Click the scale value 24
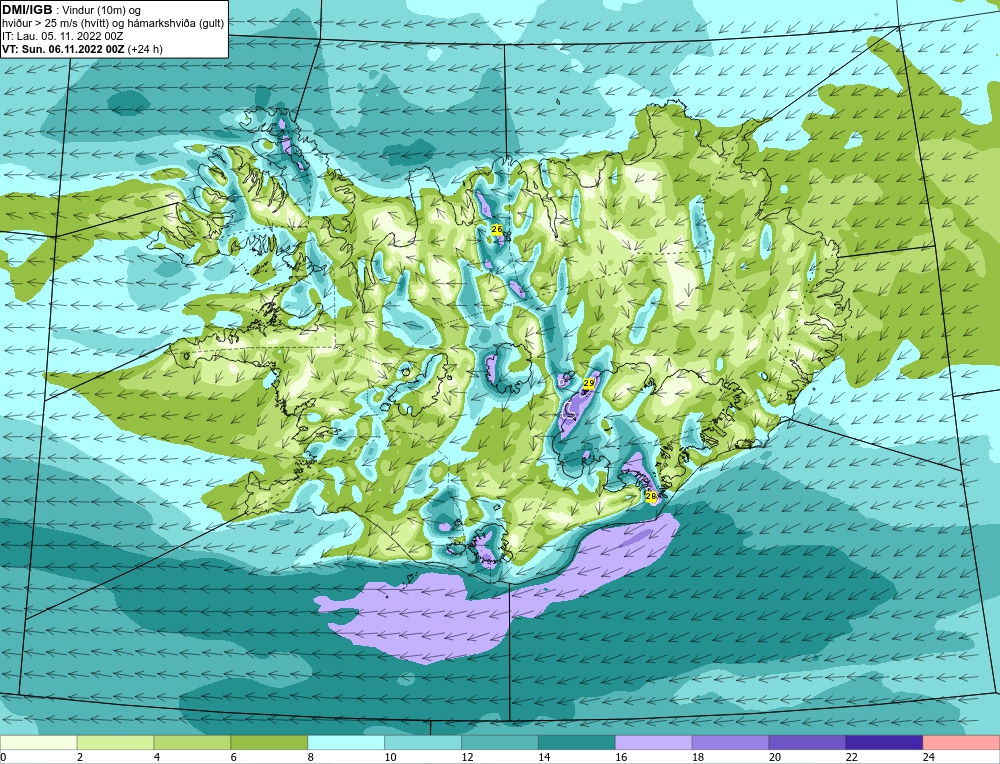 click(x=929, y=757)
